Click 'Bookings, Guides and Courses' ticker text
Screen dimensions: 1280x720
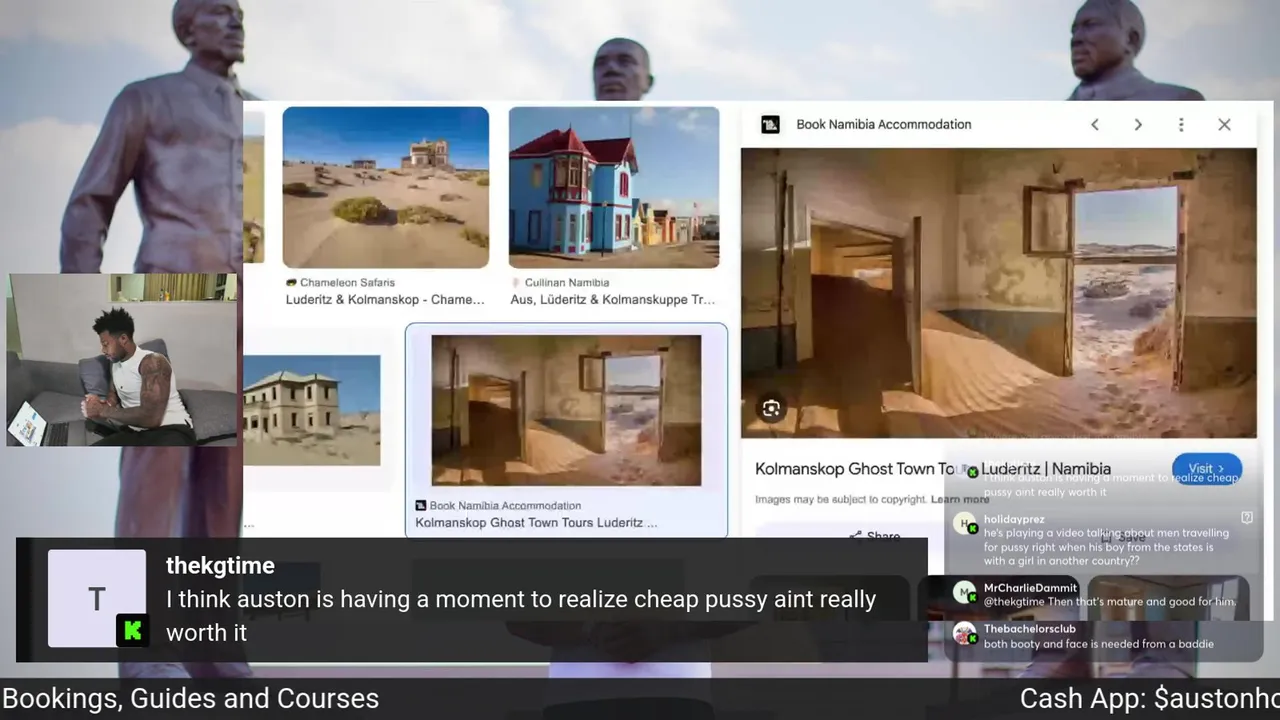pos(190,698)
